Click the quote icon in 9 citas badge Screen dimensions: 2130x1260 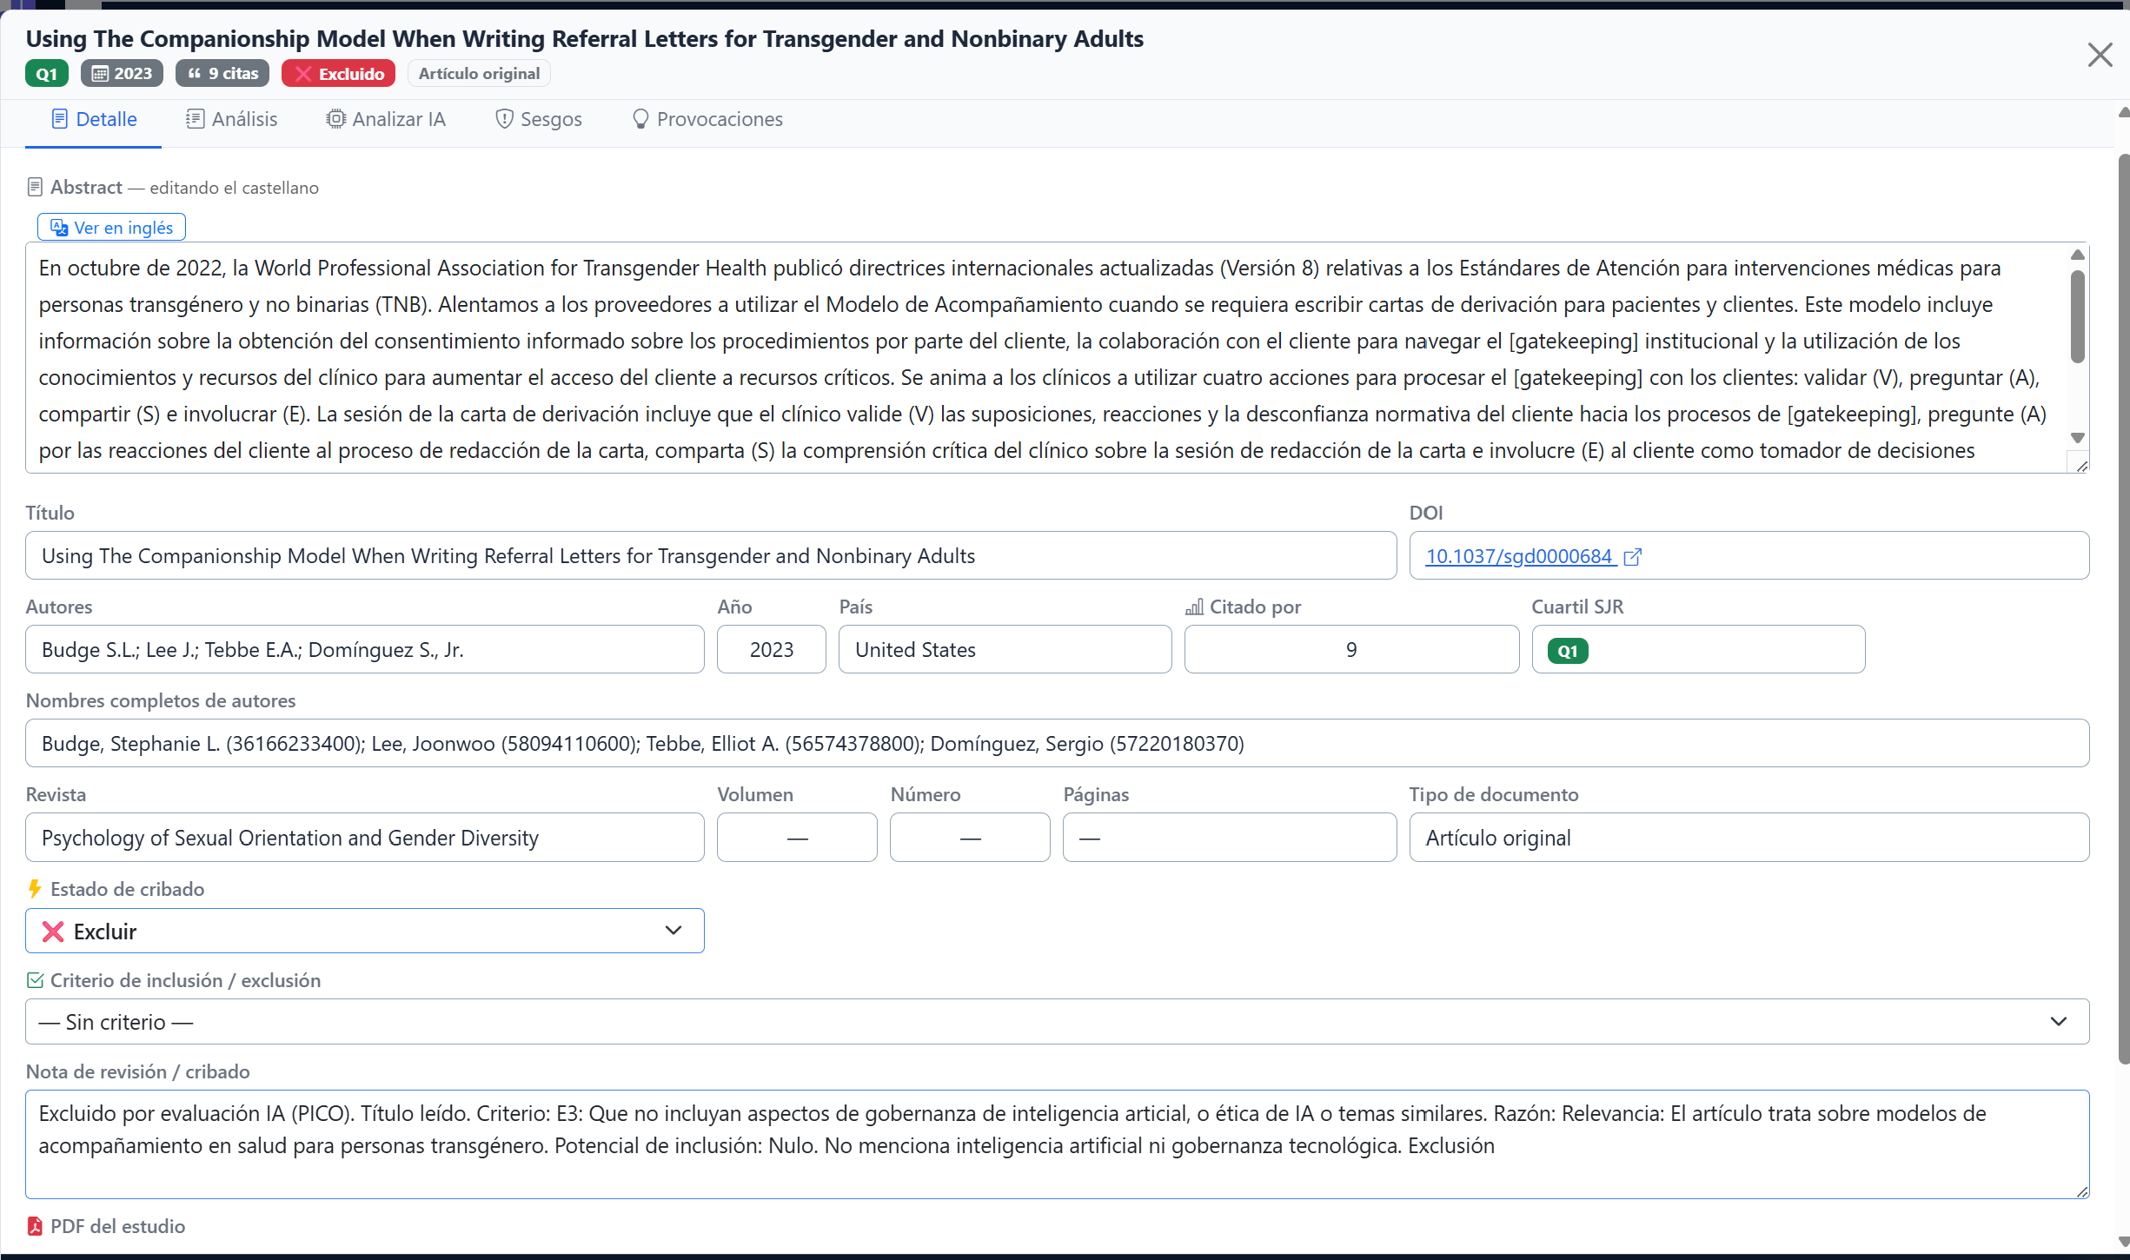[x=195, y=74]
